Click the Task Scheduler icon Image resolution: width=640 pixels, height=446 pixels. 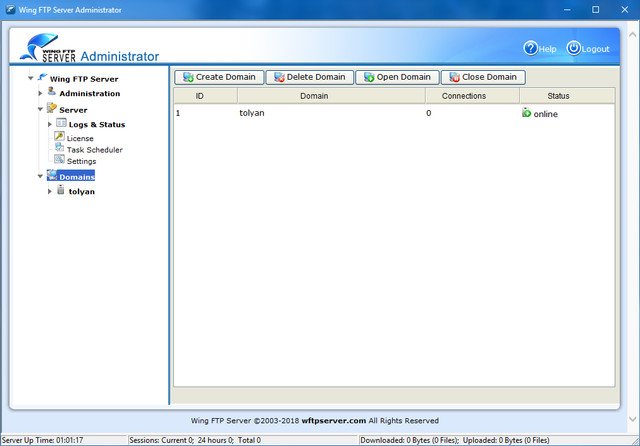pyautogui.click(x=59, y=149)
